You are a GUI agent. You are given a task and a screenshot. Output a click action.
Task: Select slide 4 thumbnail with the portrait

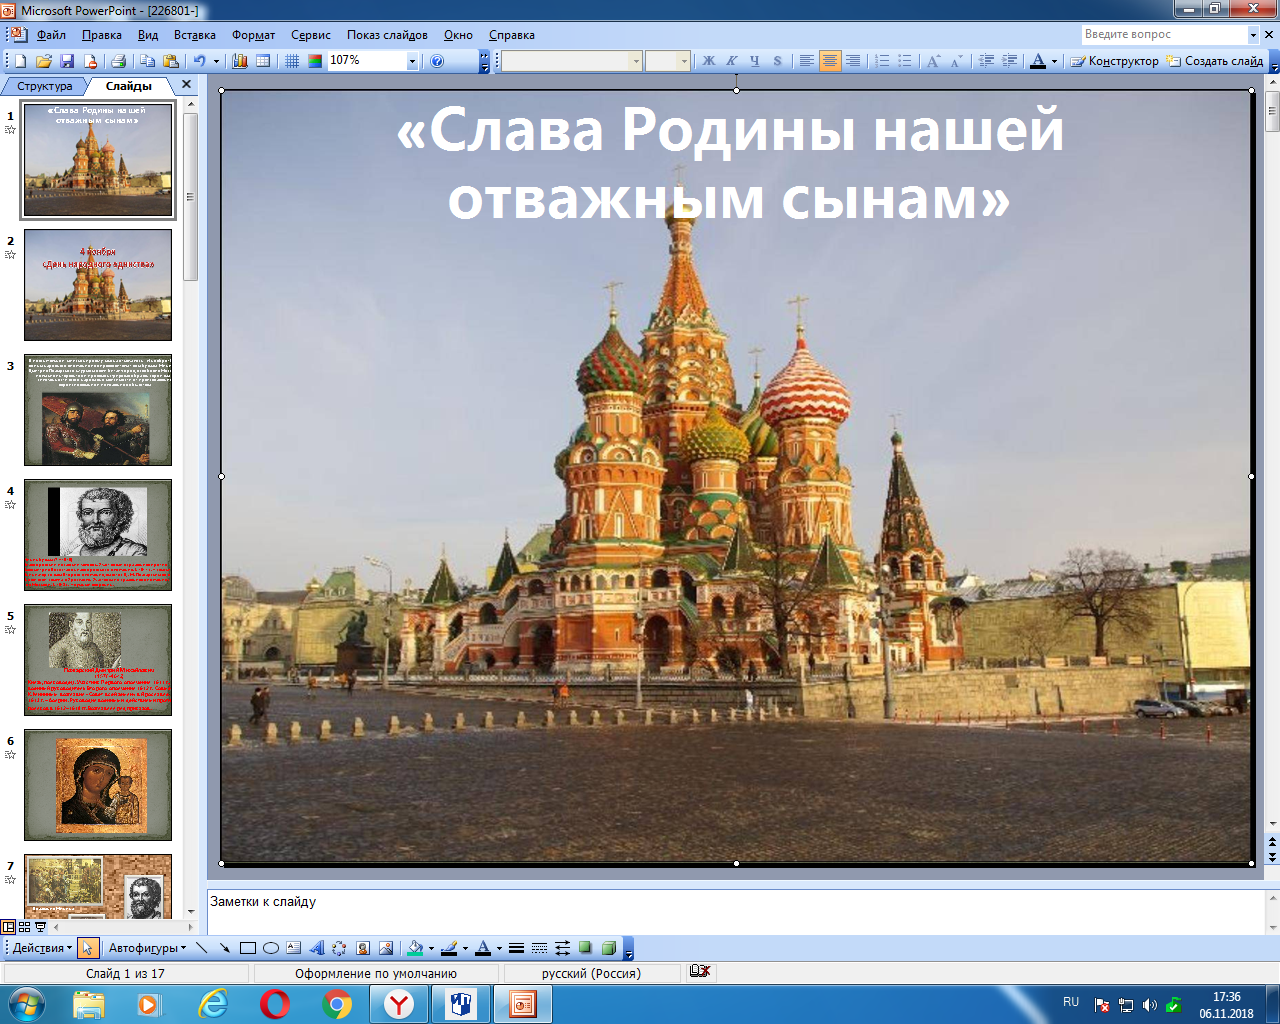coord(98,535)
